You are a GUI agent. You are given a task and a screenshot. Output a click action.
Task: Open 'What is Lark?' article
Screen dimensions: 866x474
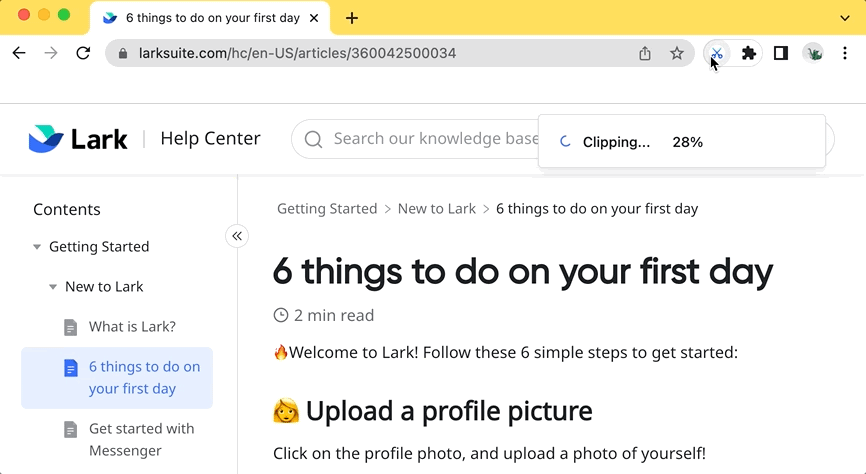pyautogui.click(x=132, y=327)
